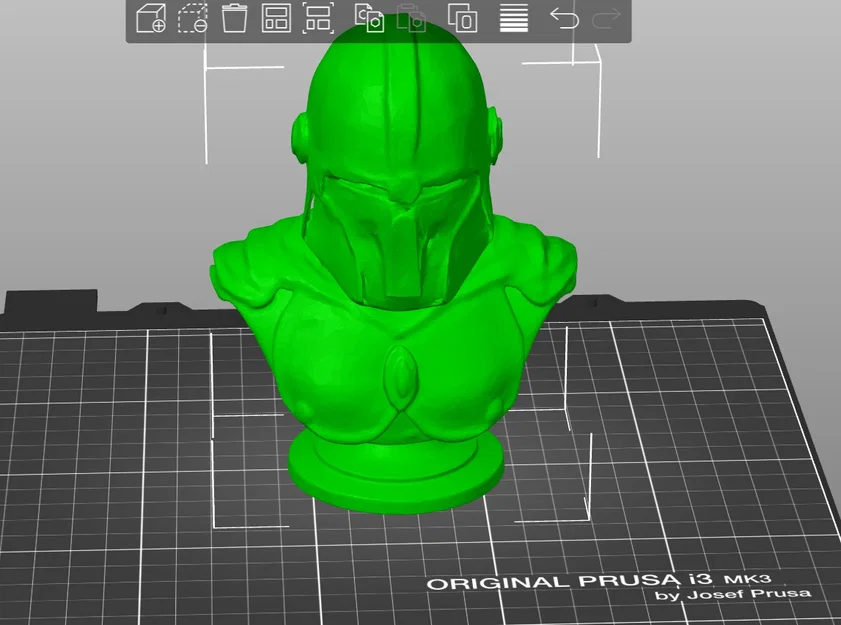Undo the last action
The width and height of the screenshot is (841, 625).
[x=564, y=18]
